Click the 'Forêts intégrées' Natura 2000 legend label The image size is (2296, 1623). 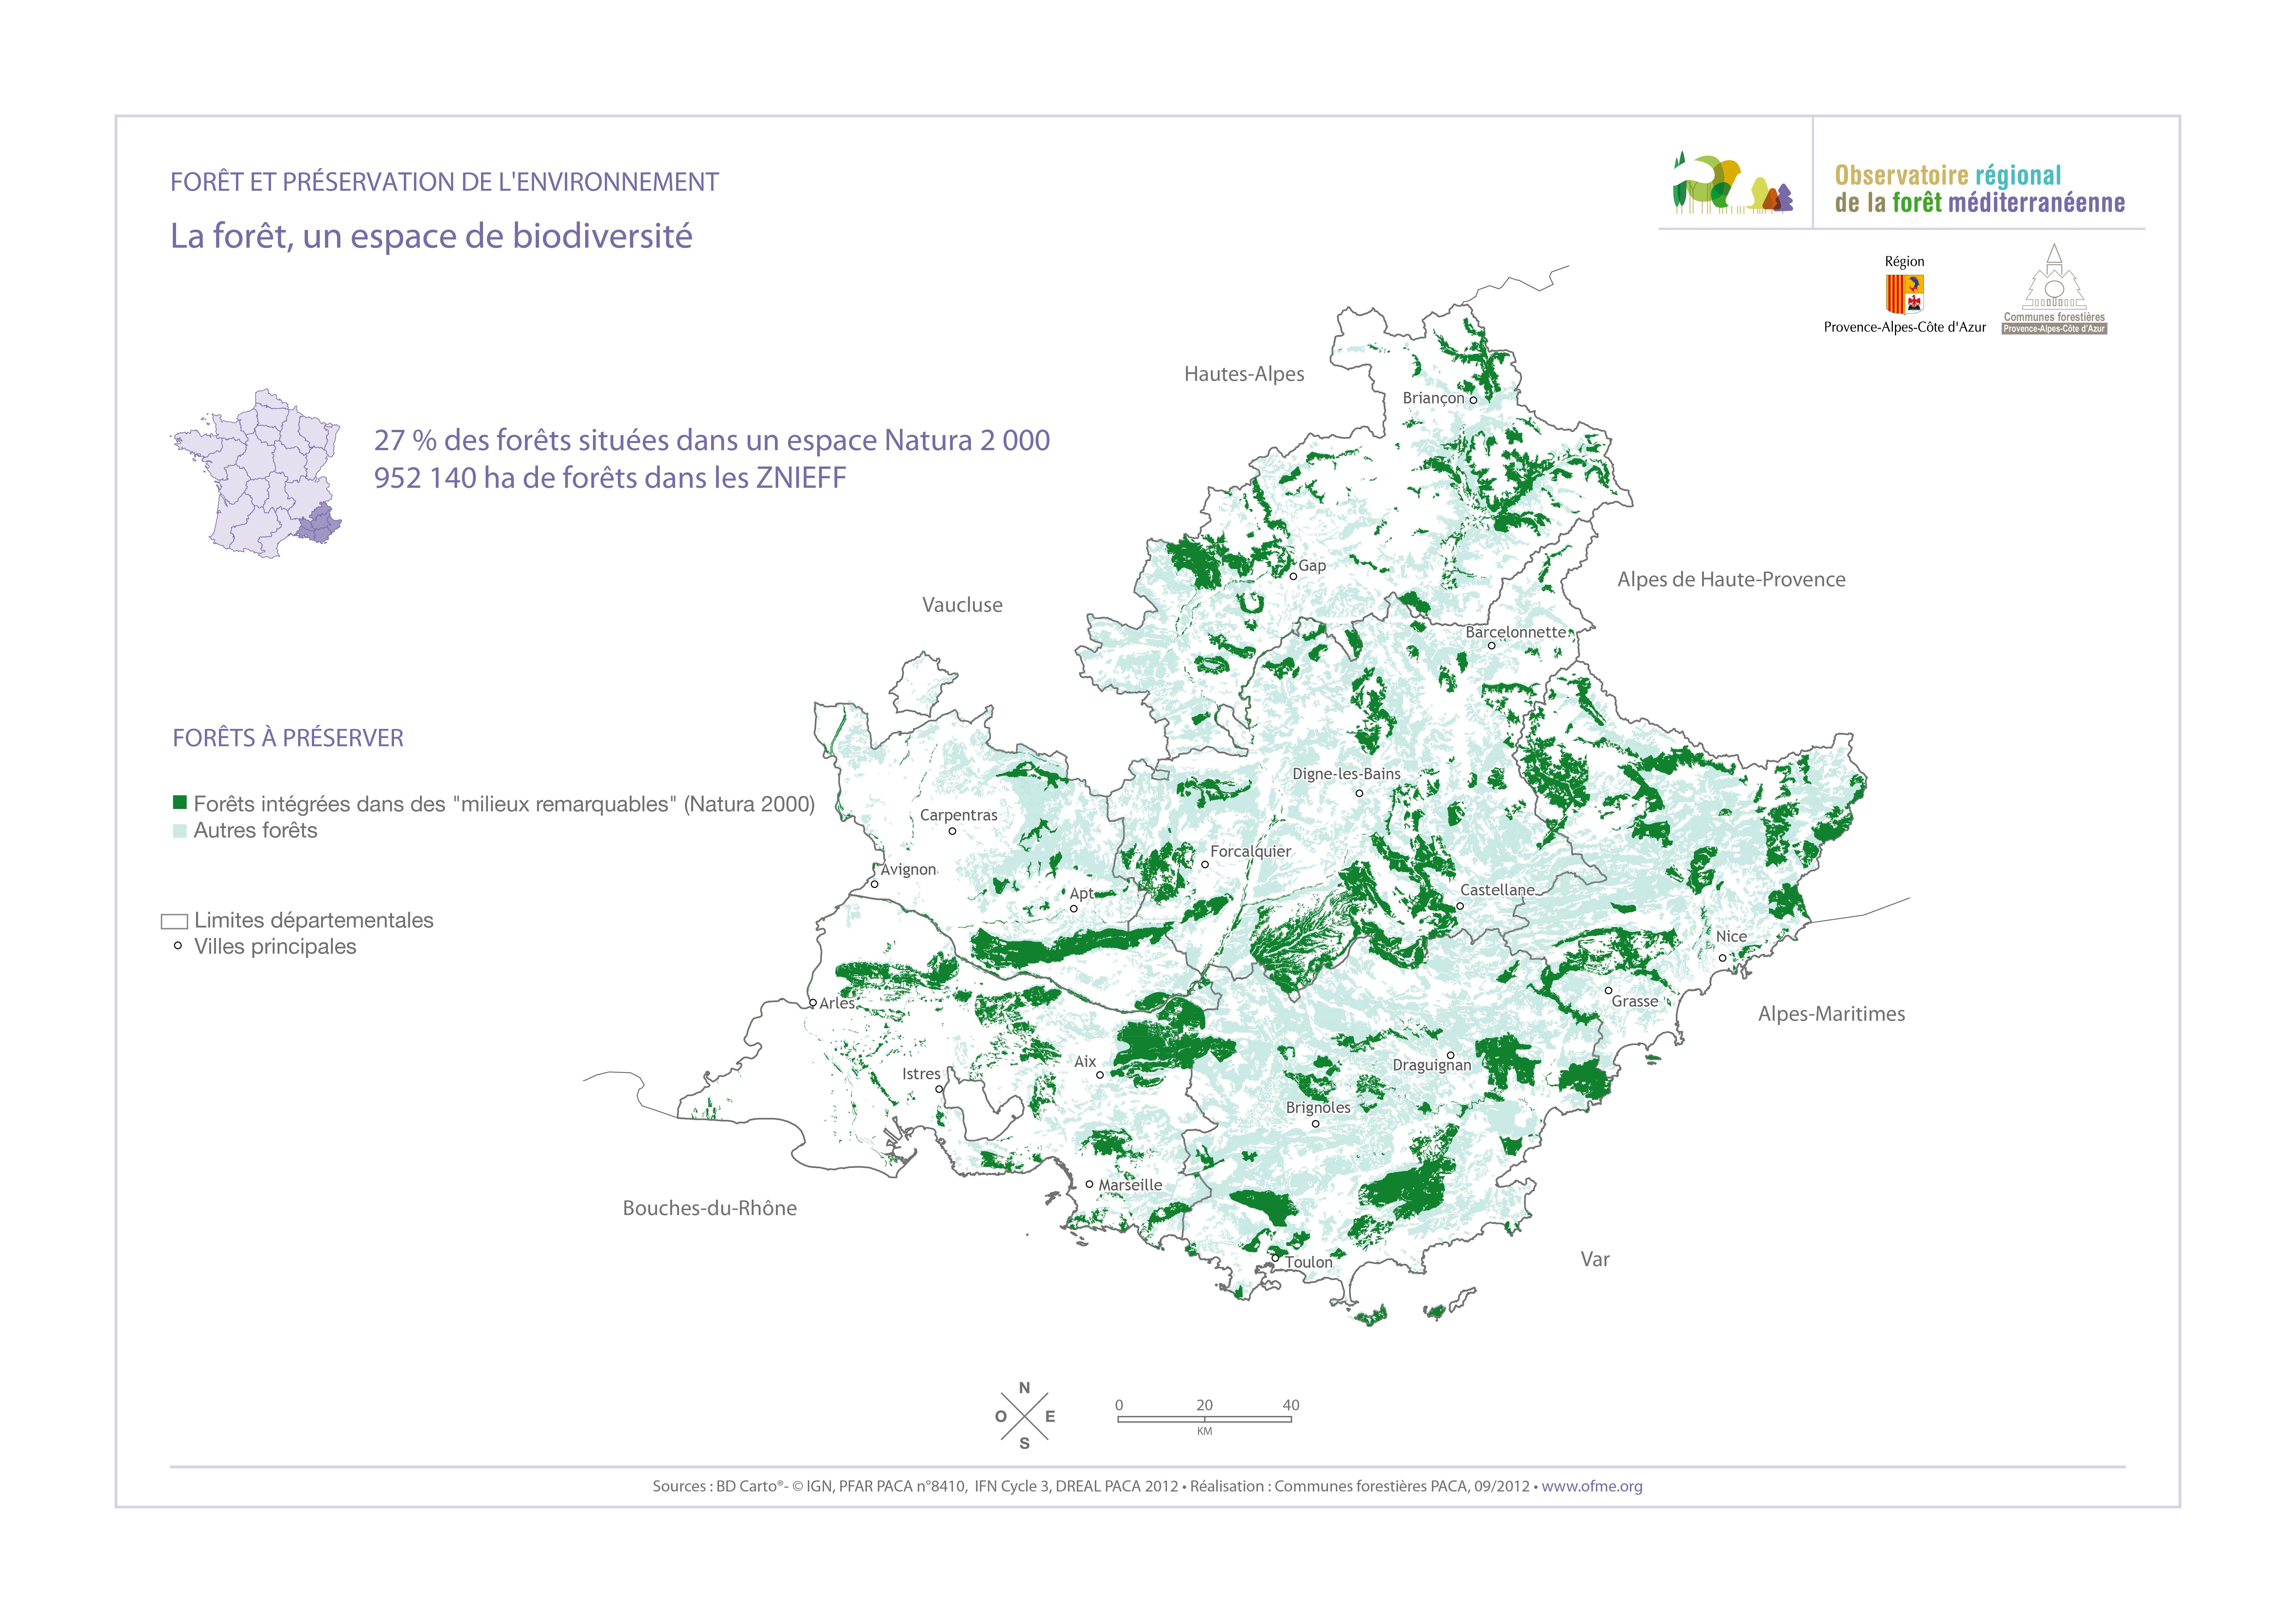pyautogui.click(x=504, y=804)
